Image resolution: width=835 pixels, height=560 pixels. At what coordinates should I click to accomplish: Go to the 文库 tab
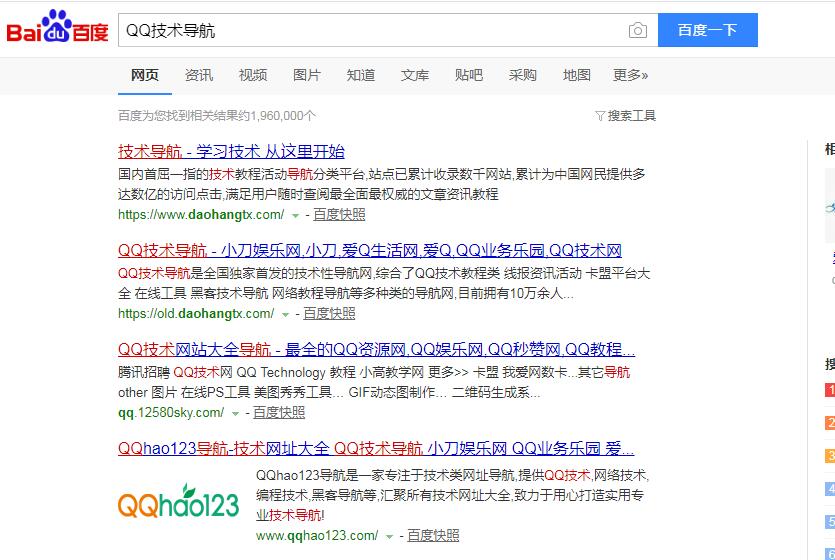tap(415, 75)
